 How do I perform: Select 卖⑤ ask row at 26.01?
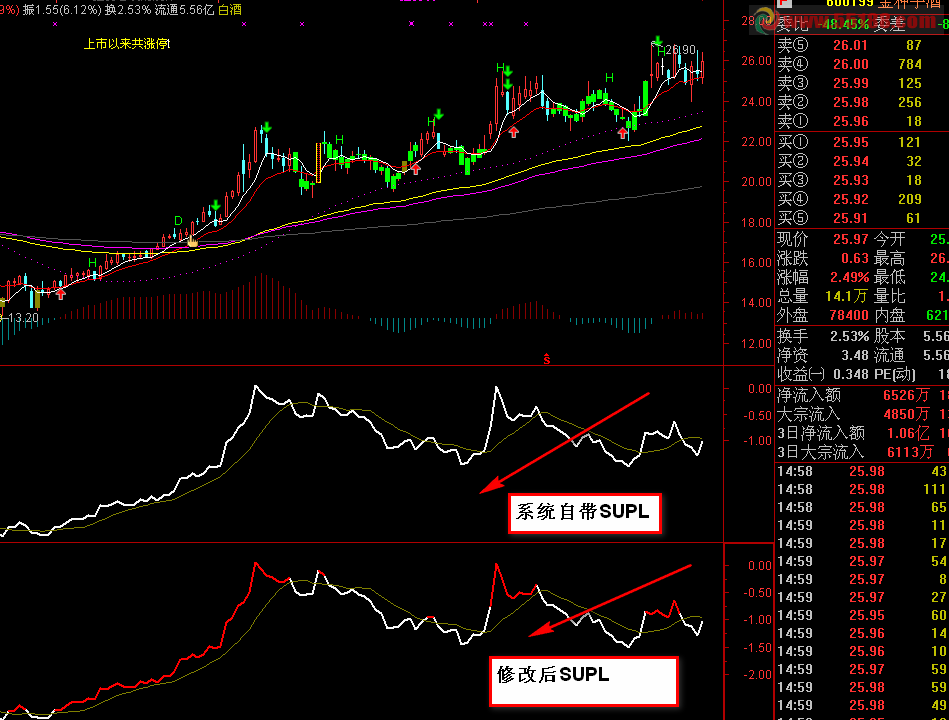click(x=862, y=45)
